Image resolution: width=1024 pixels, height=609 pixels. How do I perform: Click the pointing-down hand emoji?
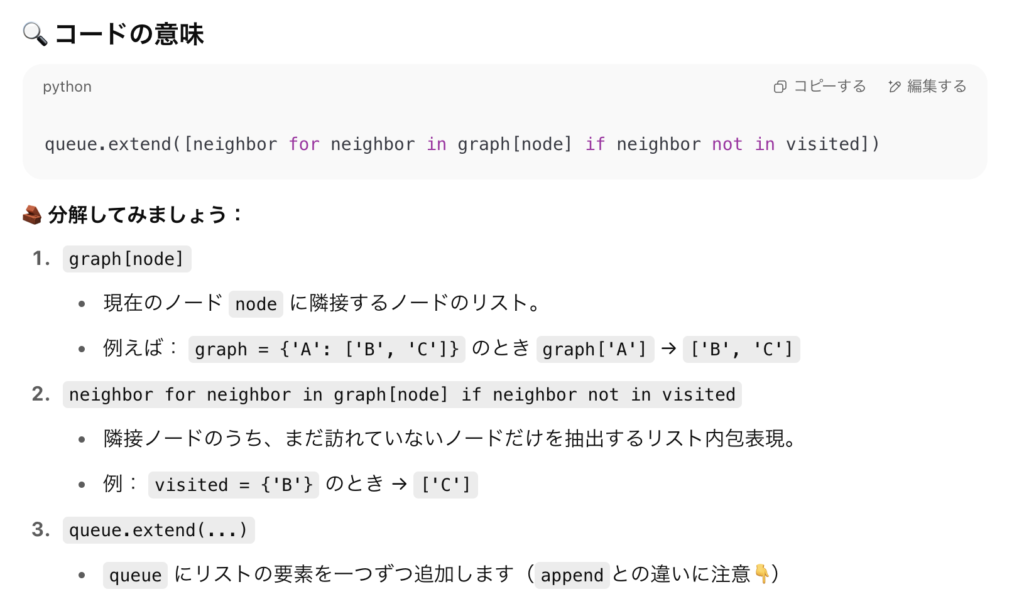click(761, 574)
